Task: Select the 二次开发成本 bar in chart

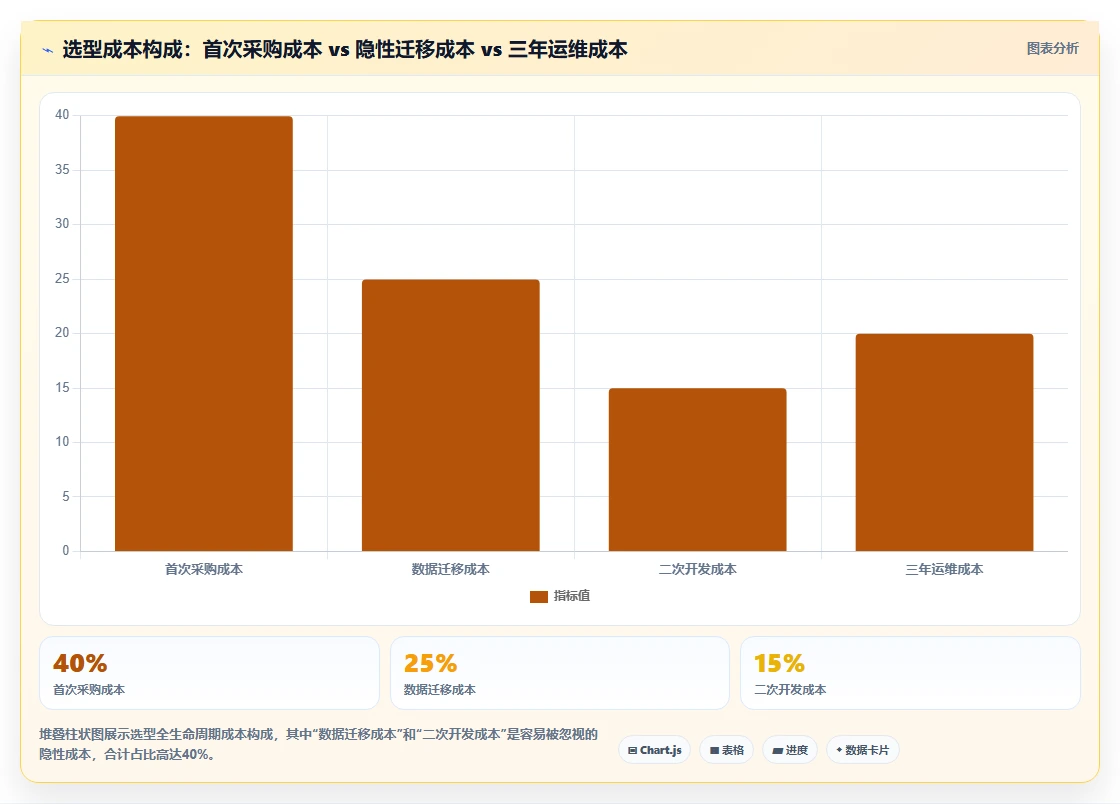Action: coord(697,470)
